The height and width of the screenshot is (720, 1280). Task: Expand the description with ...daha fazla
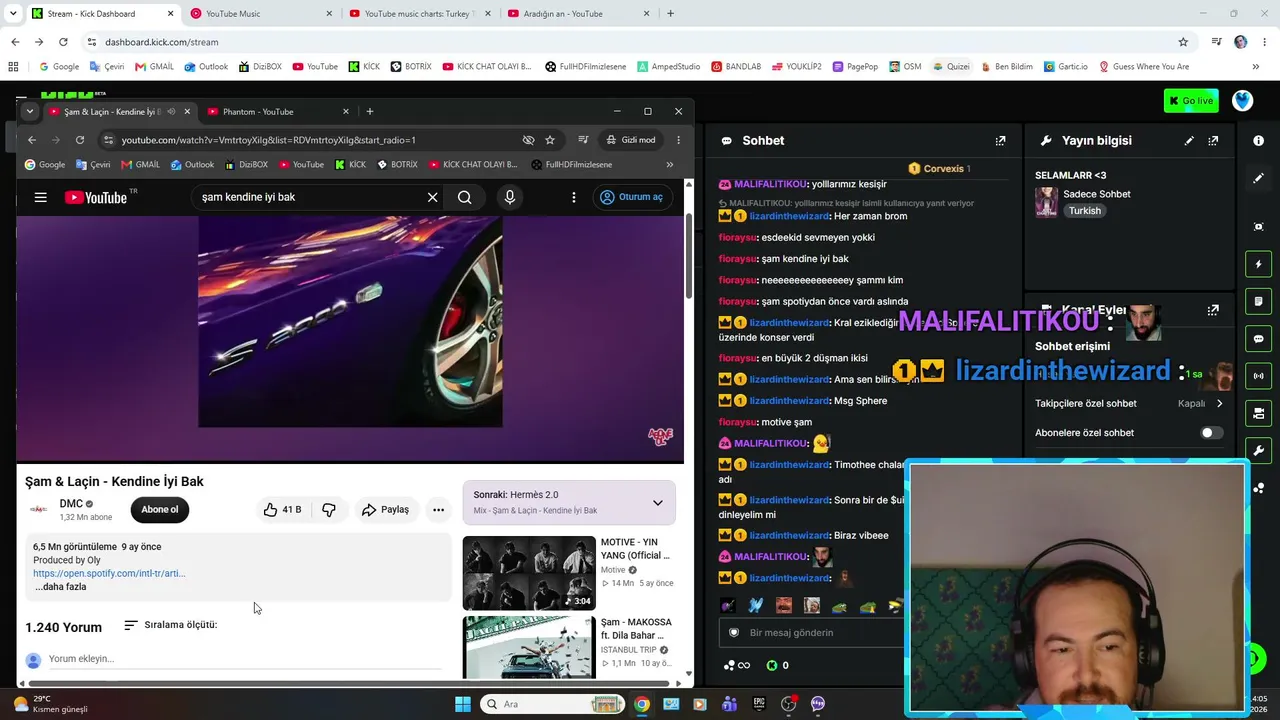60,587
